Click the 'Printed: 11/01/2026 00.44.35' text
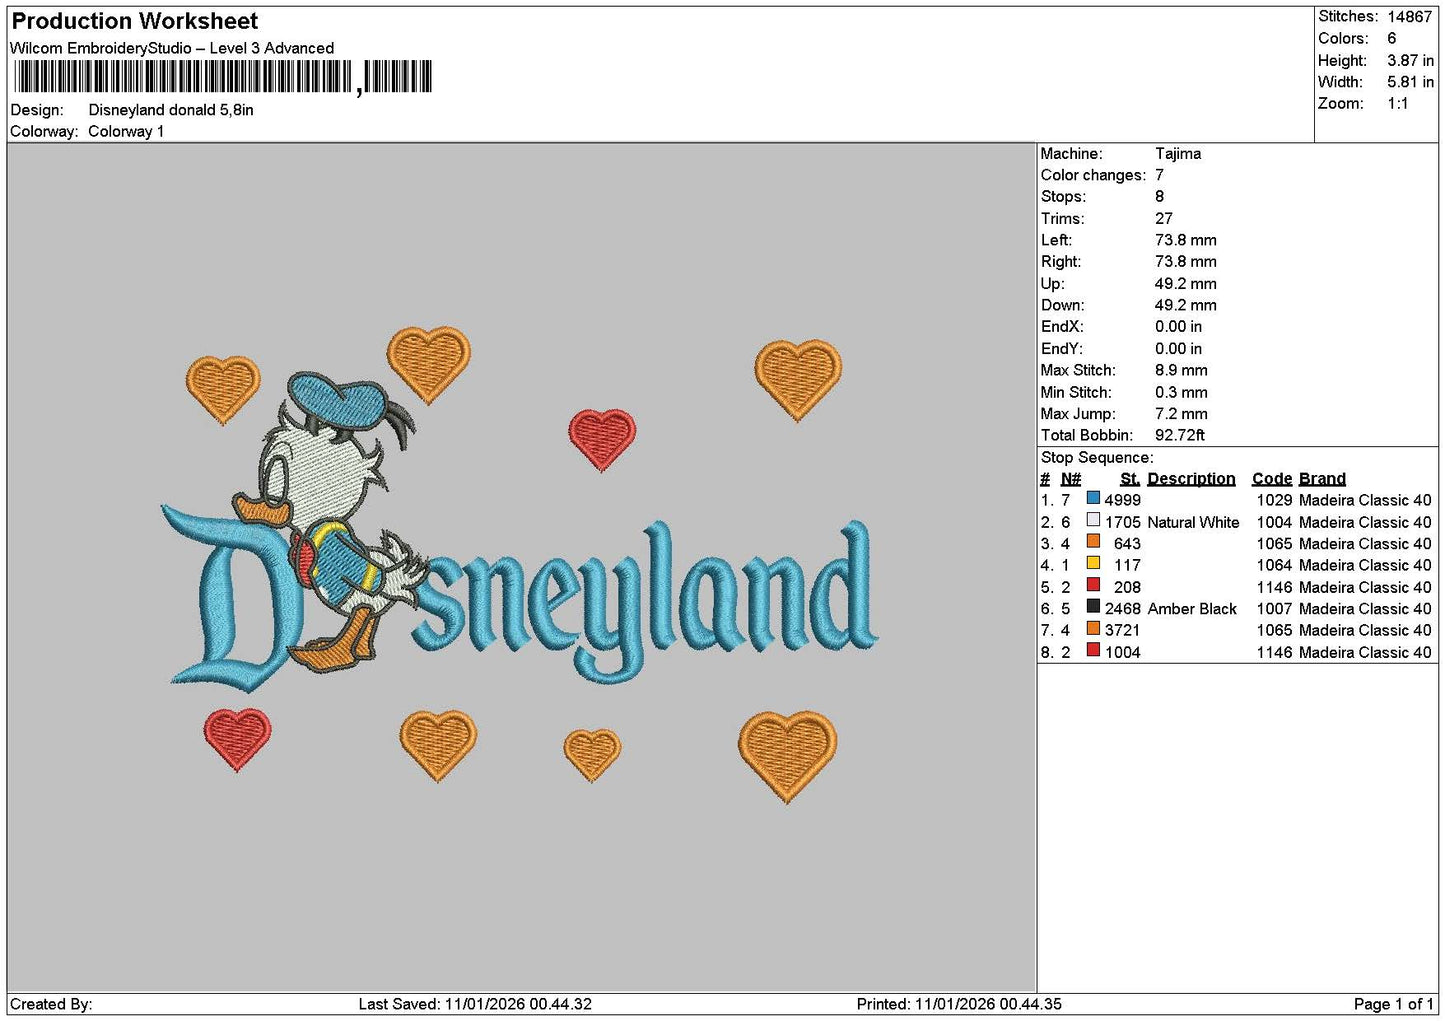 (959, 1004)
